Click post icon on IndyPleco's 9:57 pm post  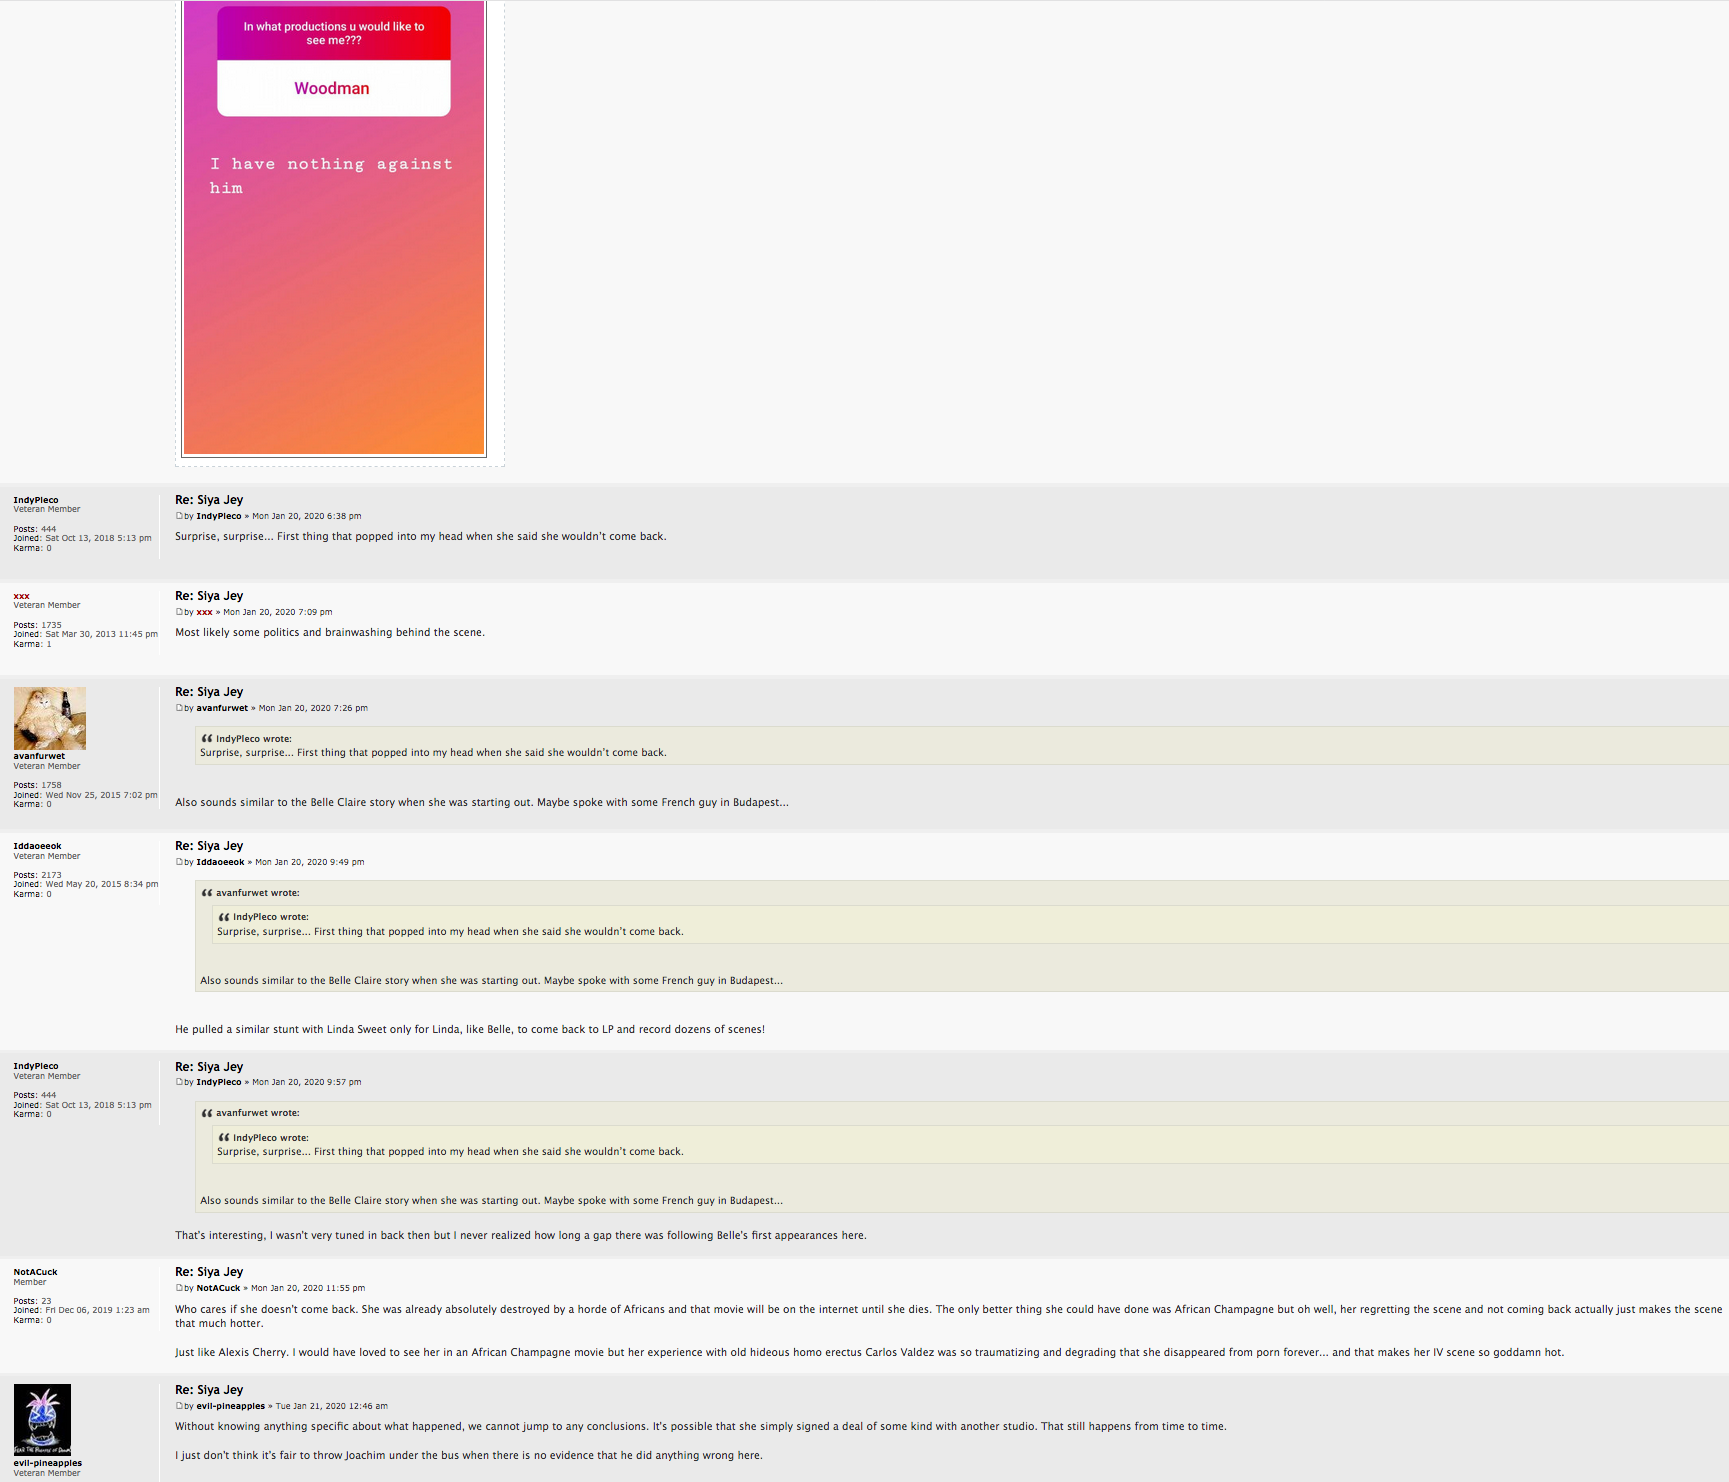pos(179,1082)
